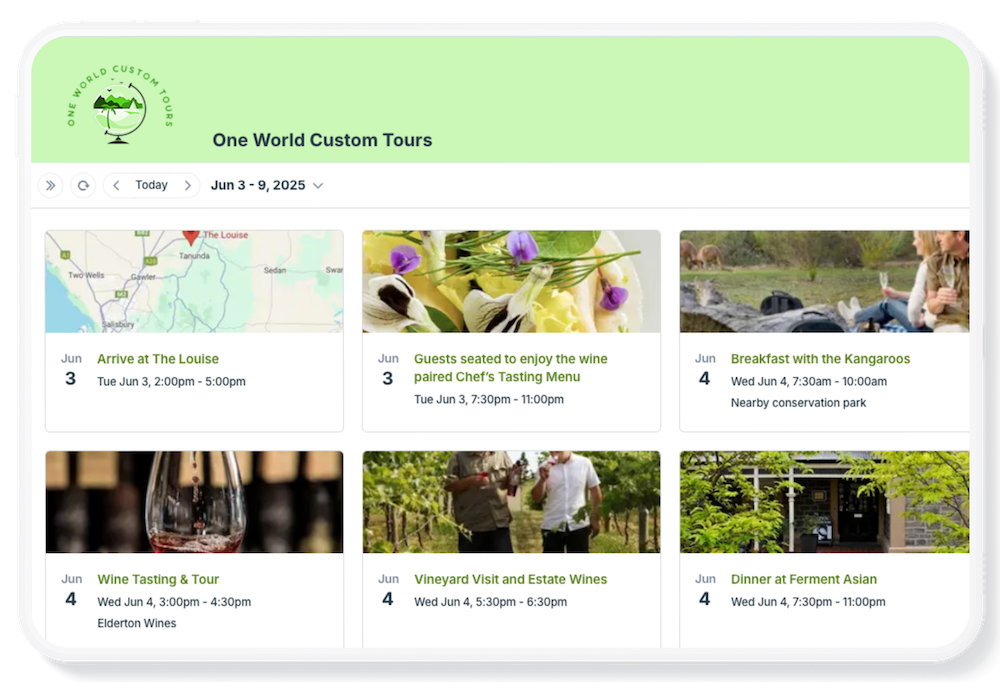Open Dinner at Ferment Asian event

click(x=804, y=579)
